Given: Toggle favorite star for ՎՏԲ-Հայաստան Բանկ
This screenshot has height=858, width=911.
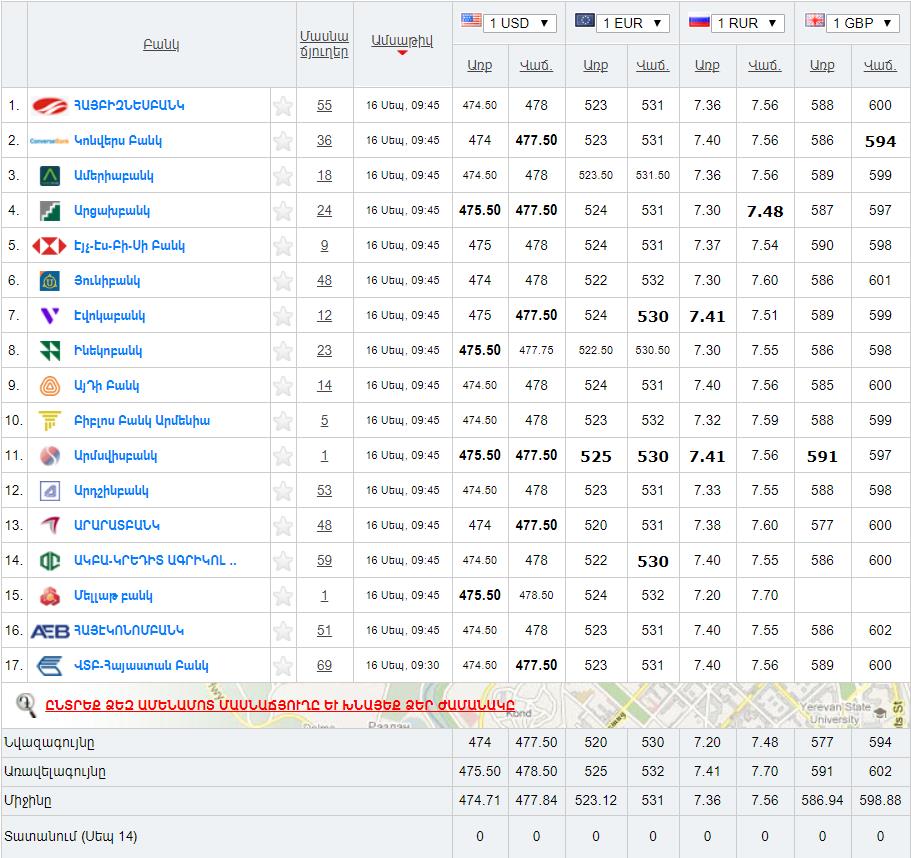Looking at the screenshot, I should coord(283,666).
